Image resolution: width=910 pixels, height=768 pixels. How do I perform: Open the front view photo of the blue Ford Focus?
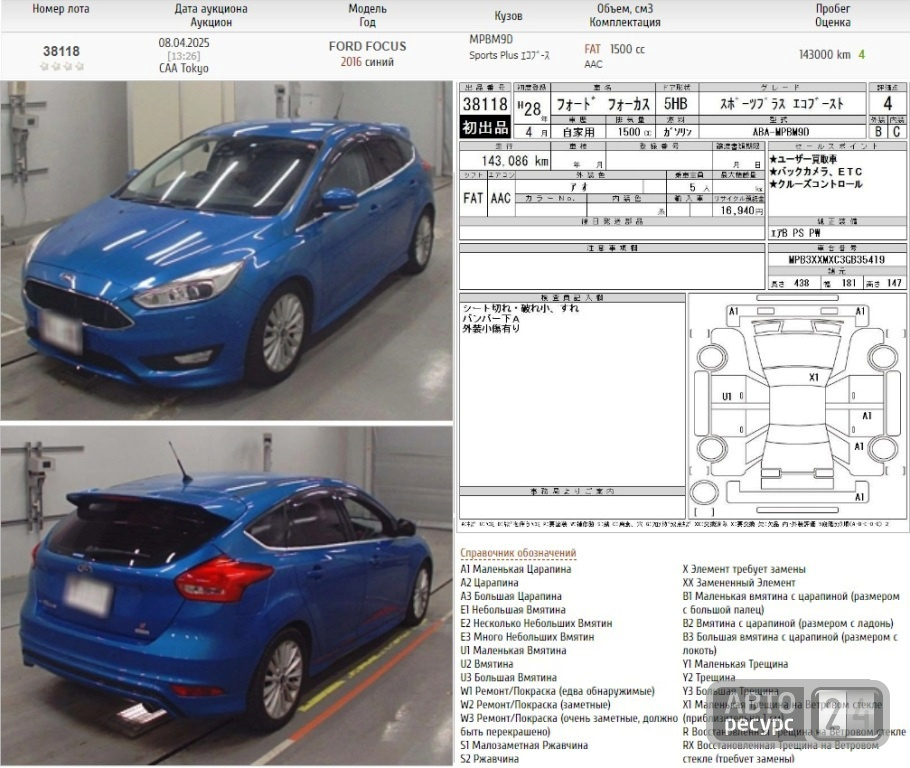(226, 250)
